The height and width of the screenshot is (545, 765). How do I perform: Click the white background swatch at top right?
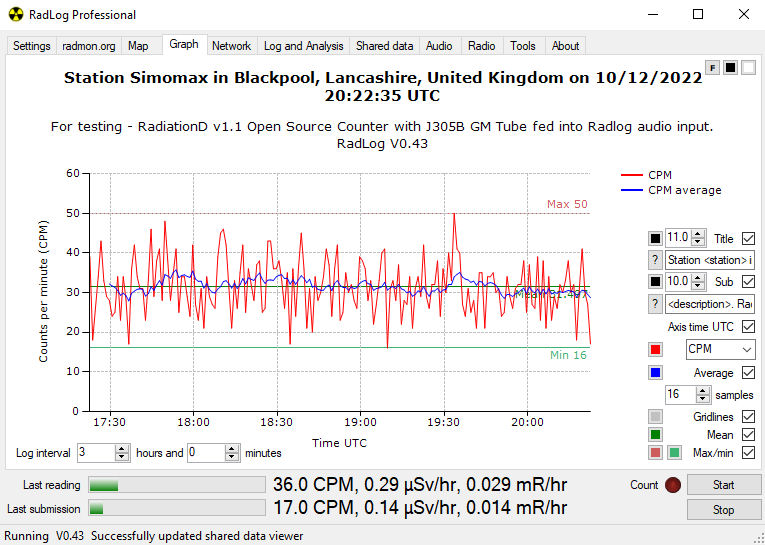(x=748, y=67)
